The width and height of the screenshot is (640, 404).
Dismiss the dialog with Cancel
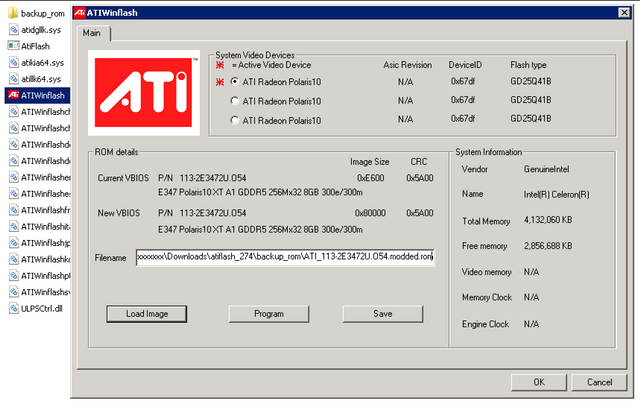[599, 382]
